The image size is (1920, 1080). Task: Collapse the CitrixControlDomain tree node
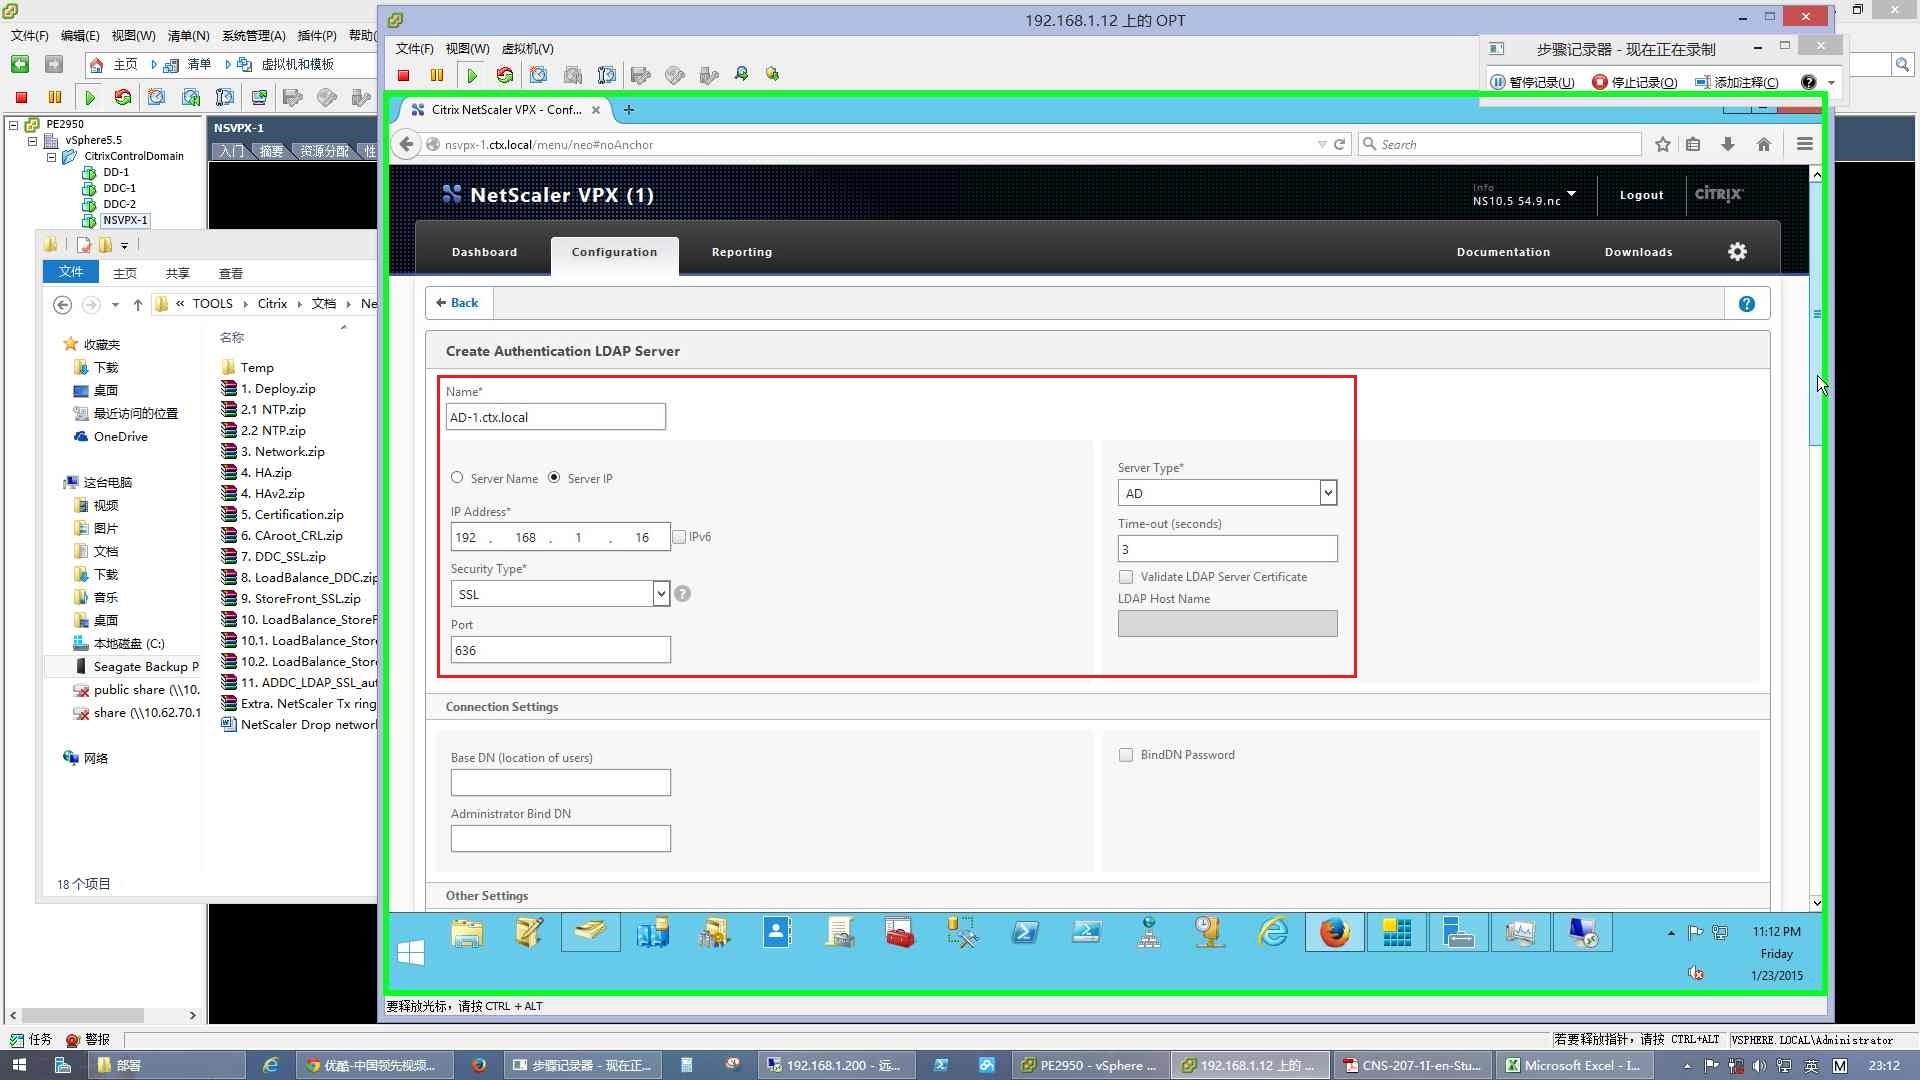click(x=51, y=157)
